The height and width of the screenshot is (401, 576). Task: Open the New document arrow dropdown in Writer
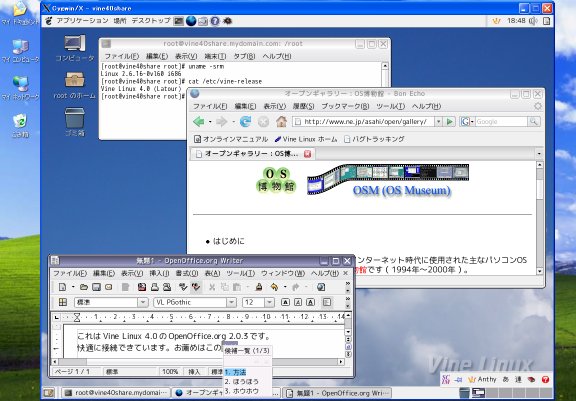73,287
